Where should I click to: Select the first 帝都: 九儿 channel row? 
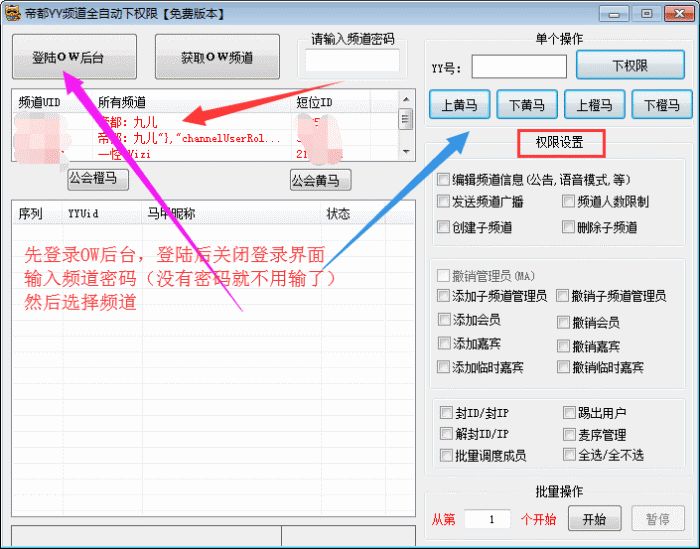click(x=205, y=122)
